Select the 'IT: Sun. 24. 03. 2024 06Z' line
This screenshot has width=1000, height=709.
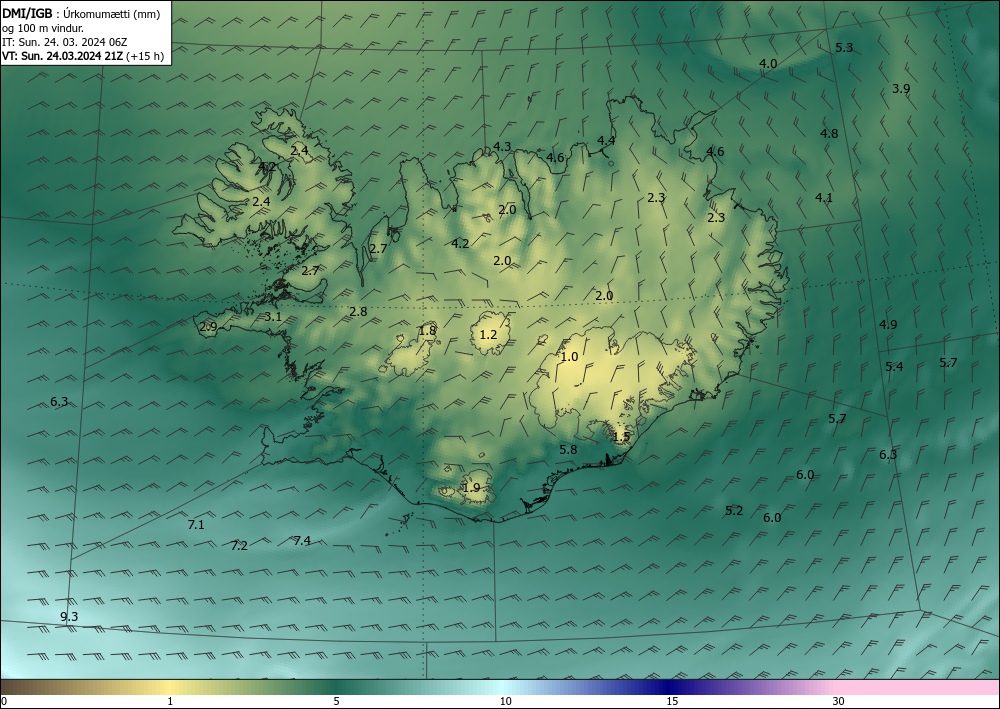tap(64, 42)
